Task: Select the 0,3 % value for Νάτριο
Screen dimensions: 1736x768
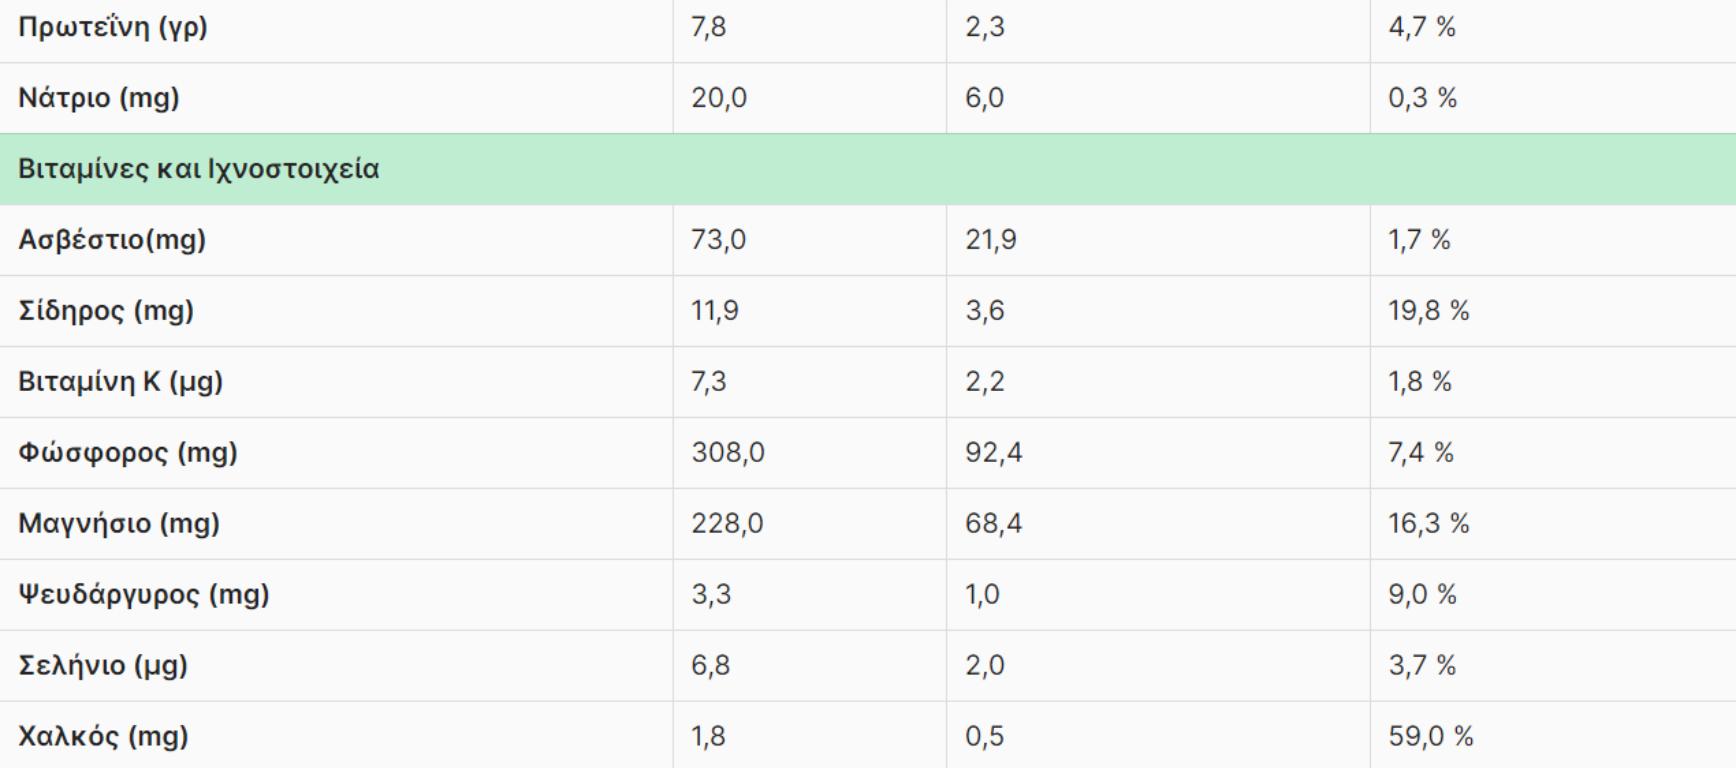Action: [x=1423, y=98]
